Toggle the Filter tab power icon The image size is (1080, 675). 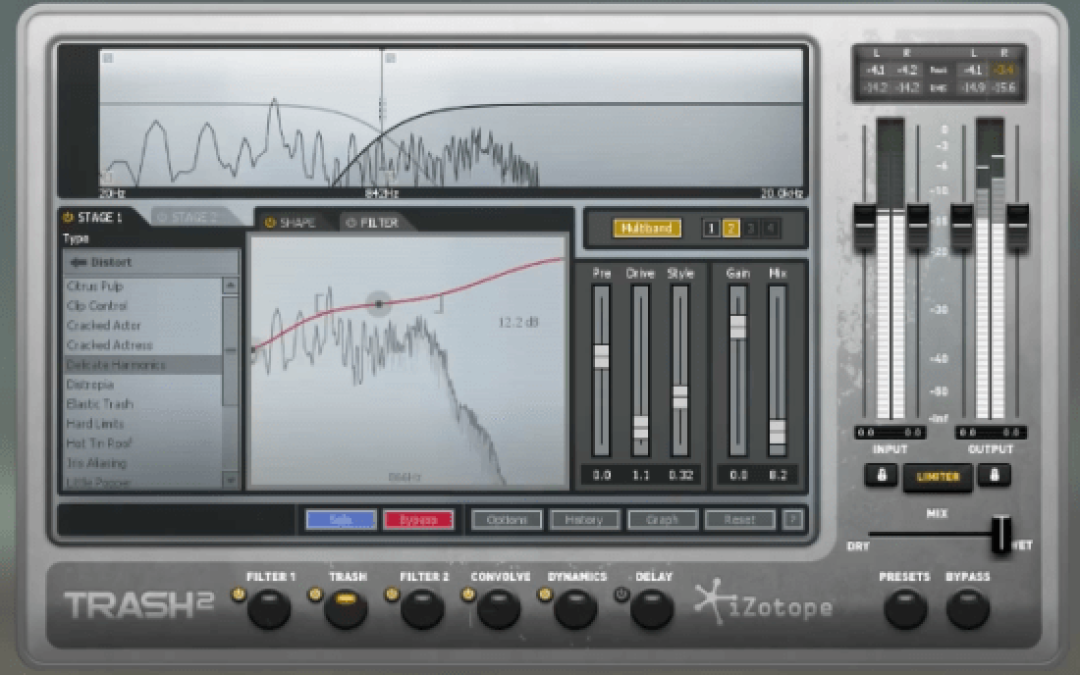tap(351, 222)
